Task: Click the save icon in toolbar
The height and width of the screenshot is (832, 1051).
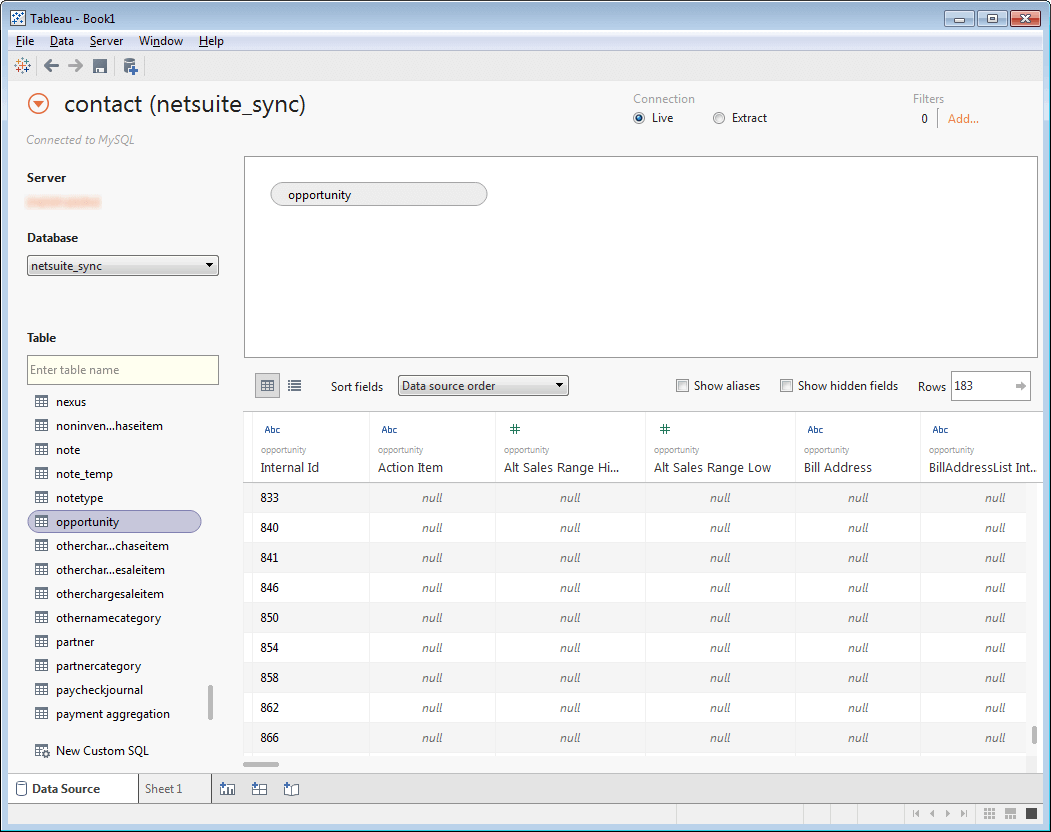Action: [x=100, y=66]
